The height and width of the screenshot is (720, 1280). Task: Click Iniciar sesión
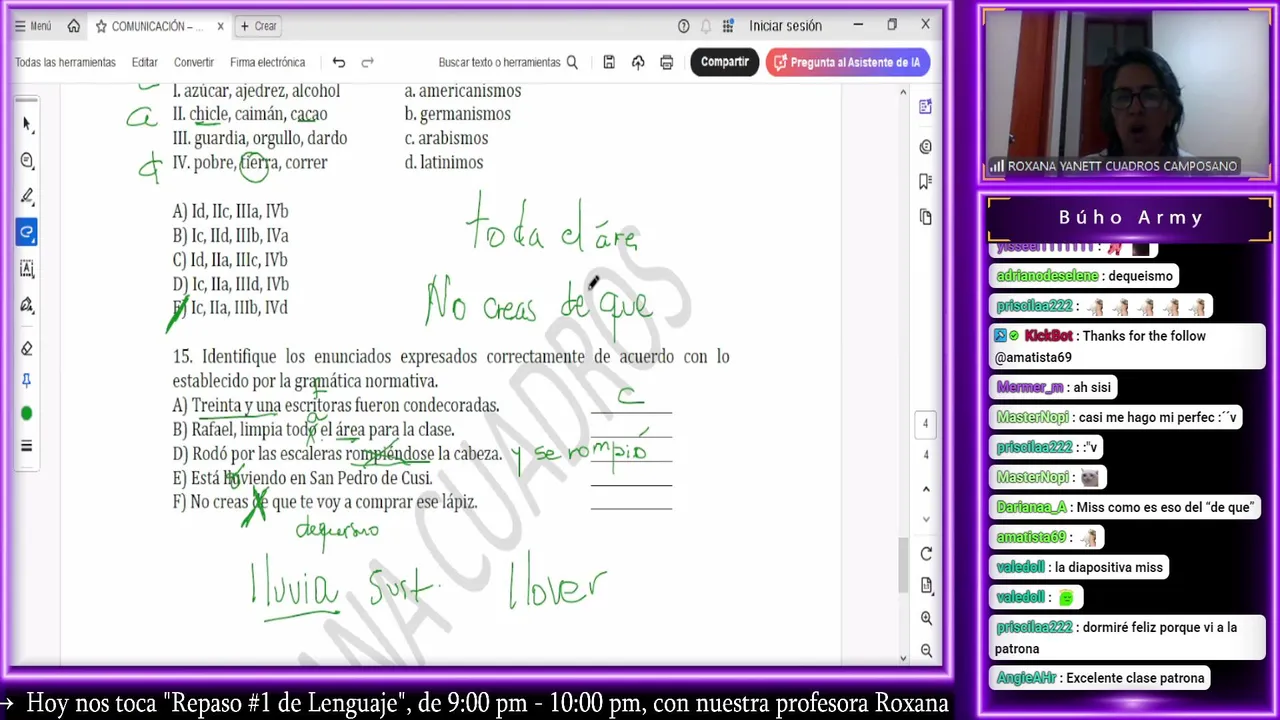pos(785,26)
